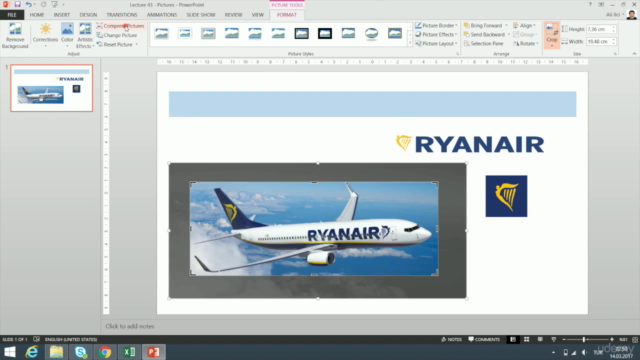The height and width of the screenshot is (360, 640).
Task: Click Reset Picture
Action: 115,44
